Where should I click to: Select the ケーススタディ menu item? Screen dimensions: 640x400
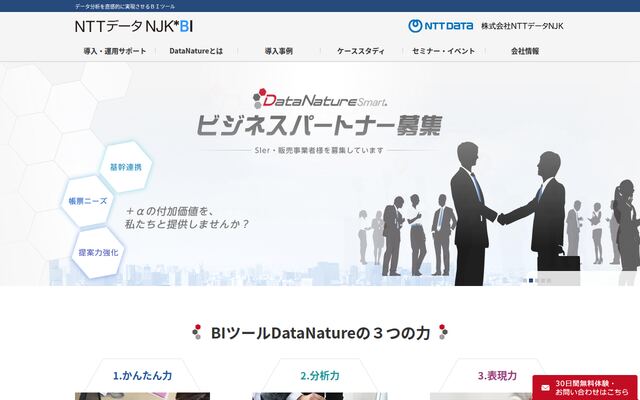point(361,51)
